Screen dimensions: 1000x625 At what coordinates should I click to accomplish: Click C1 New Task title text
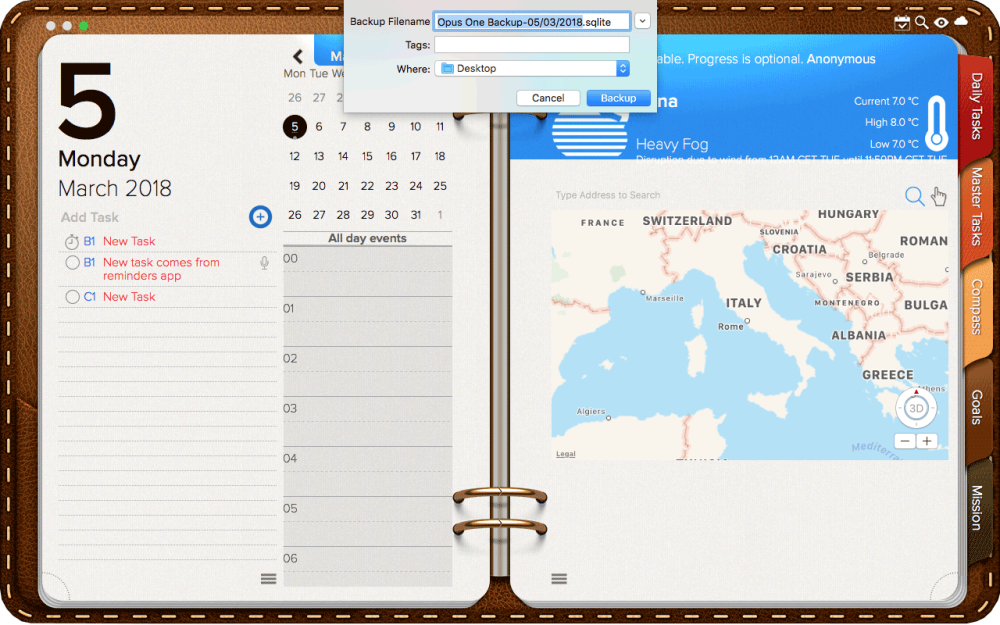click(129, 297)
